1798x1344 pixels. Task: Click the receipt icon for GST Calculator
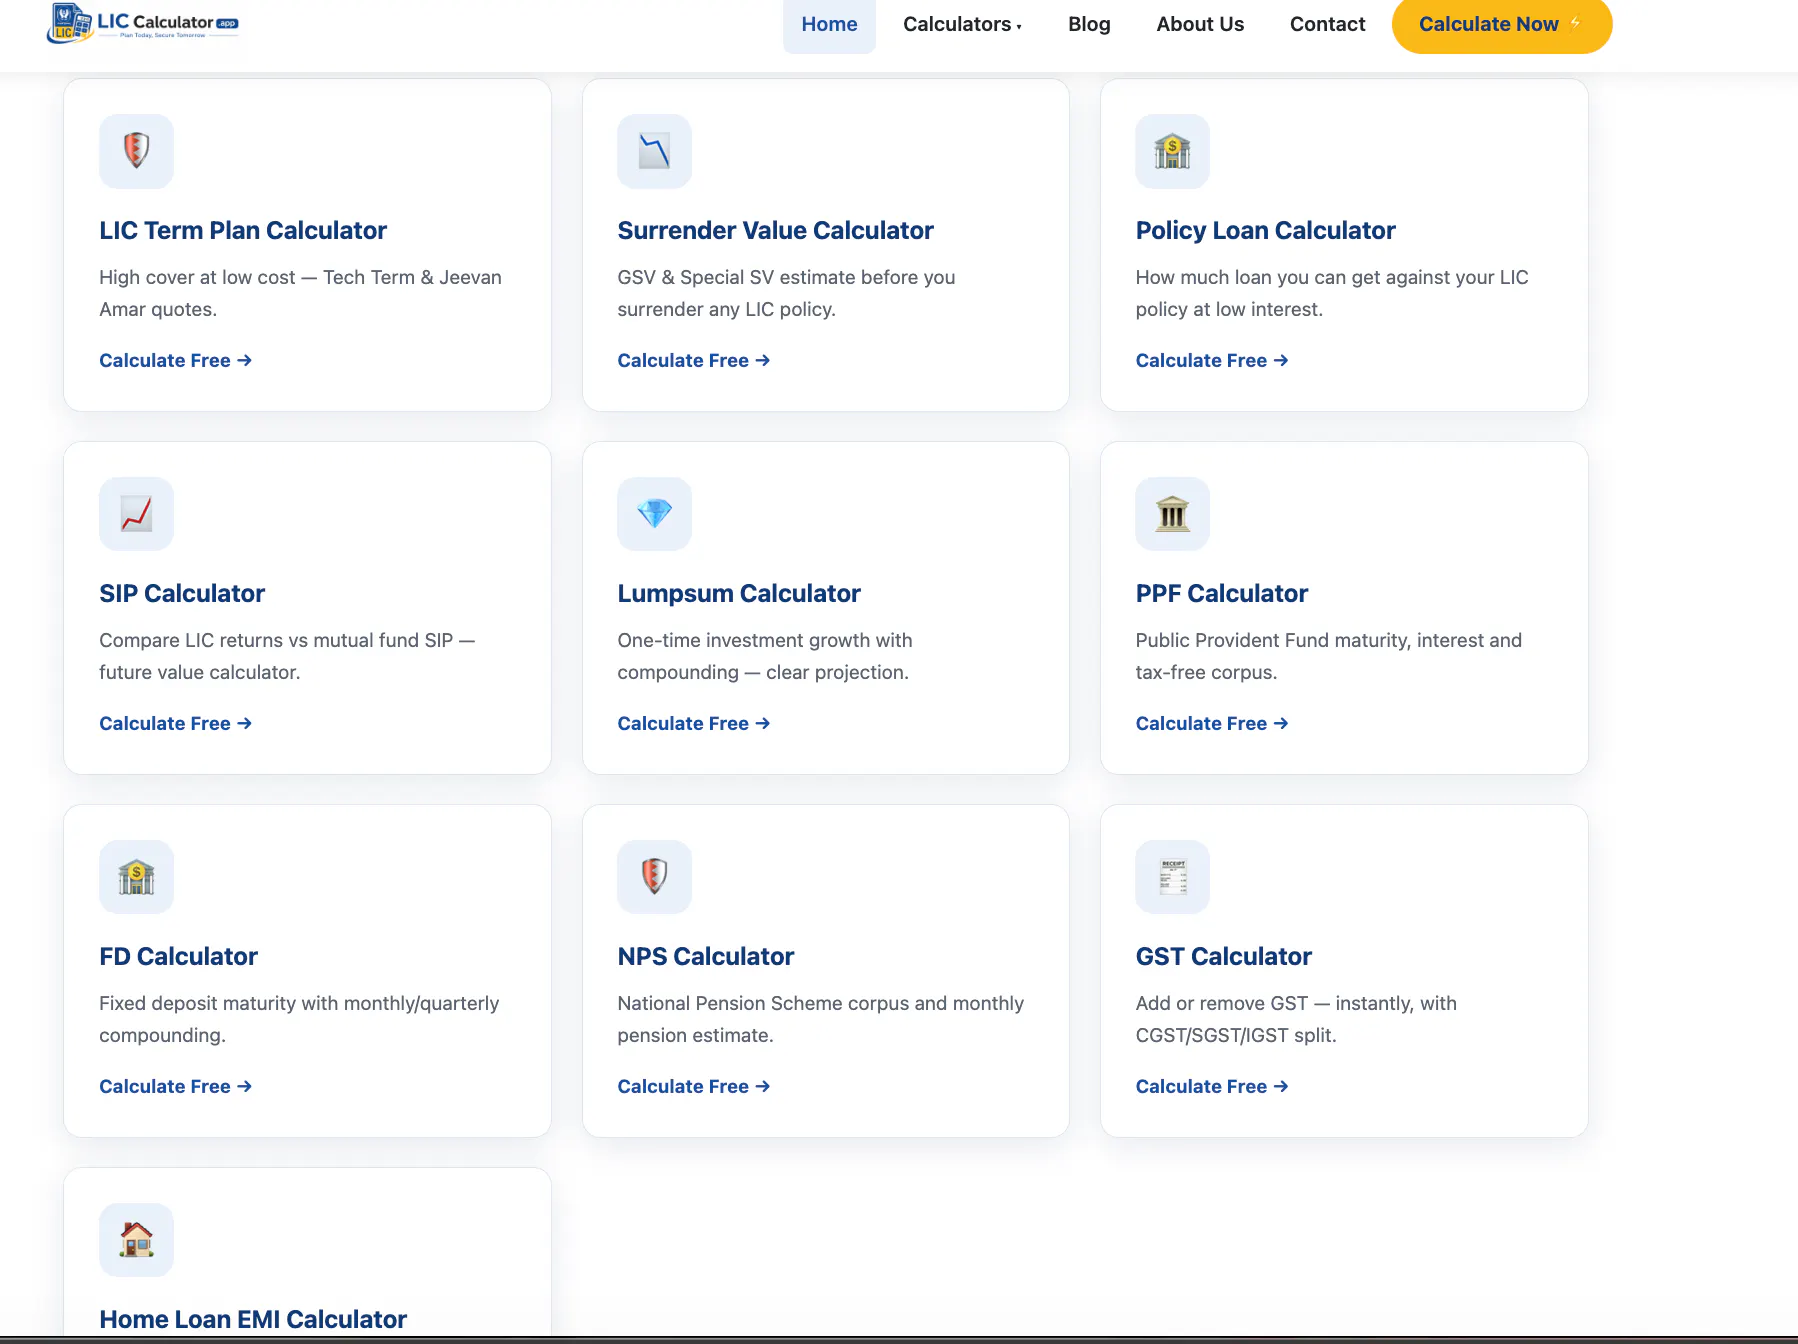click(1172, 877)
